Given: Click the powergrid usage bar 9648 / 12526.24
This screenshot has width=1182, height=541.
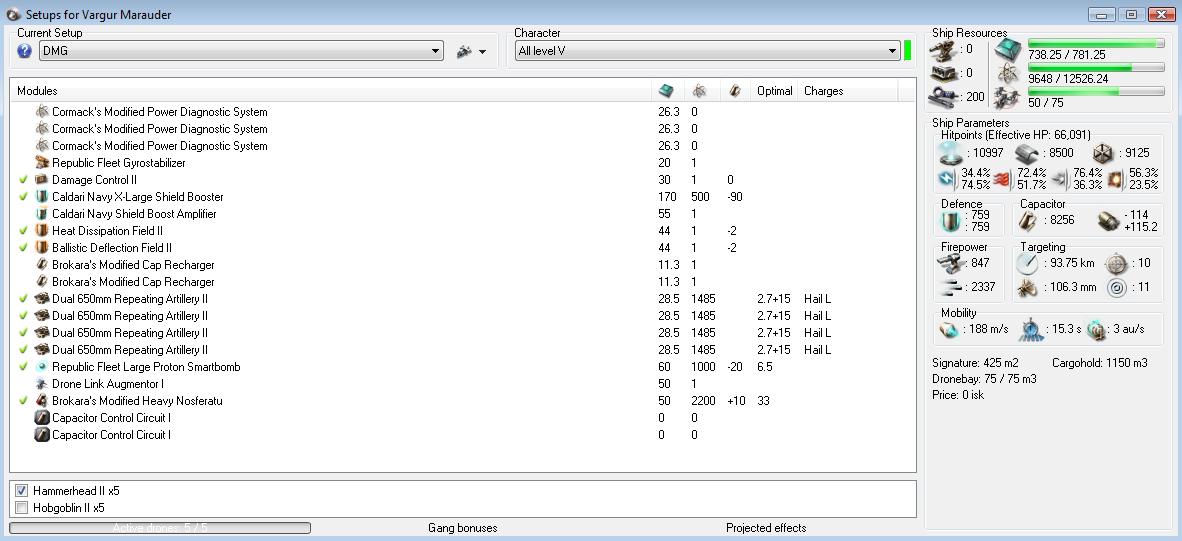Looking at the screenshot, I should click(1096, 68).
